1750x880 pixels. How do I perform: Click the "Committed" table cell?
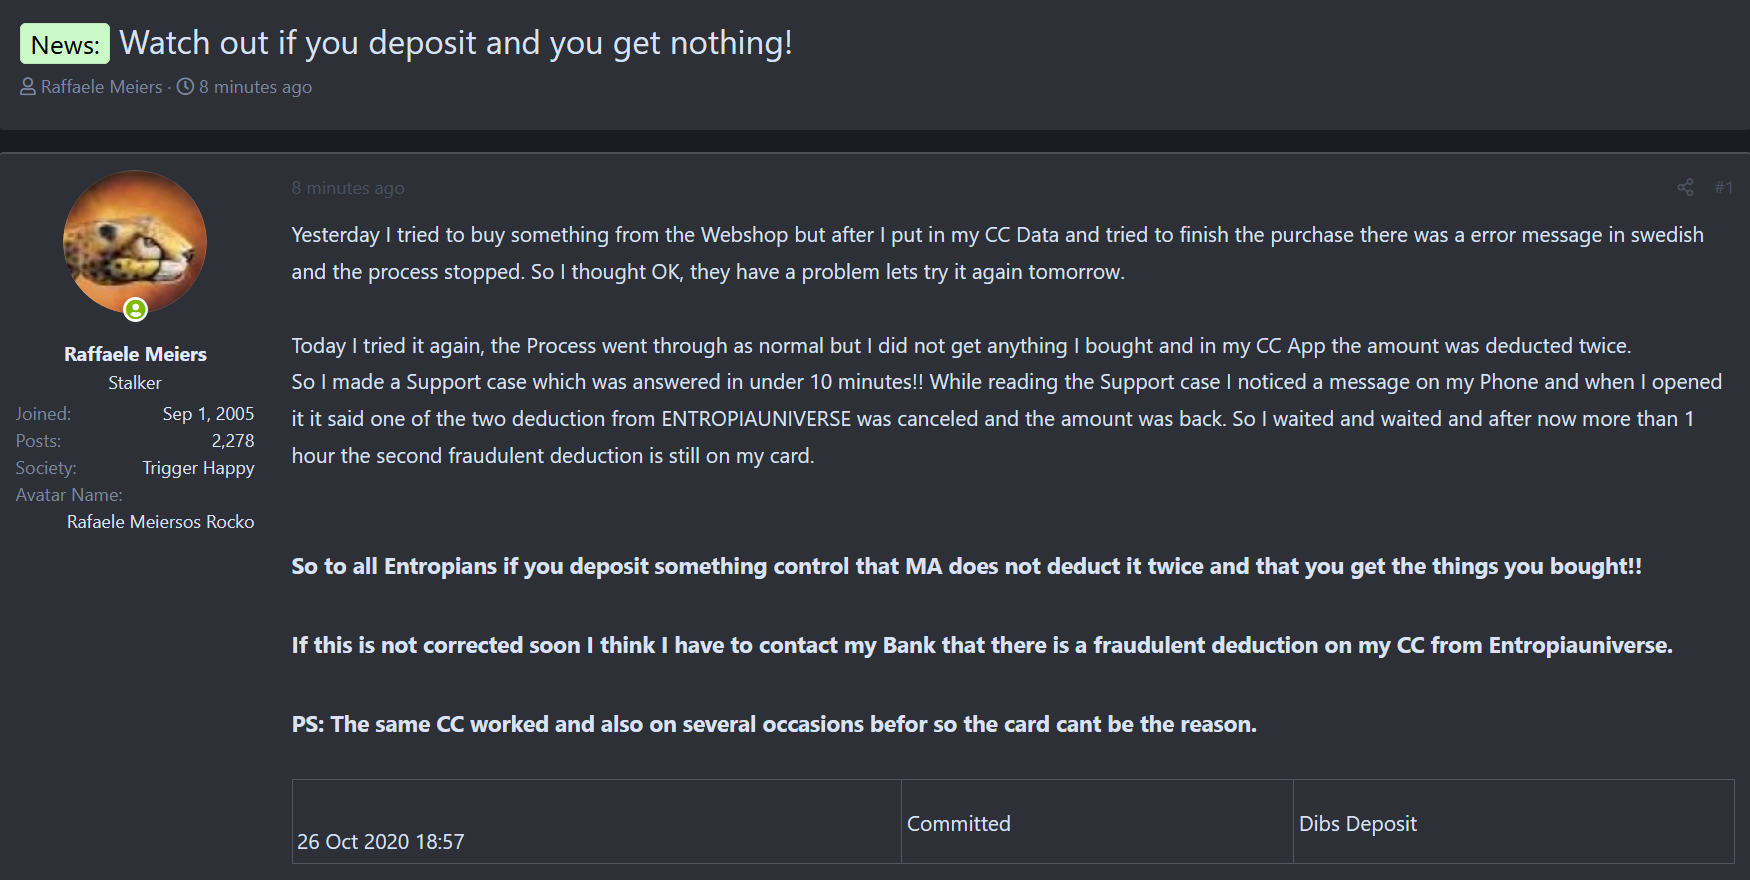(958, 824)
